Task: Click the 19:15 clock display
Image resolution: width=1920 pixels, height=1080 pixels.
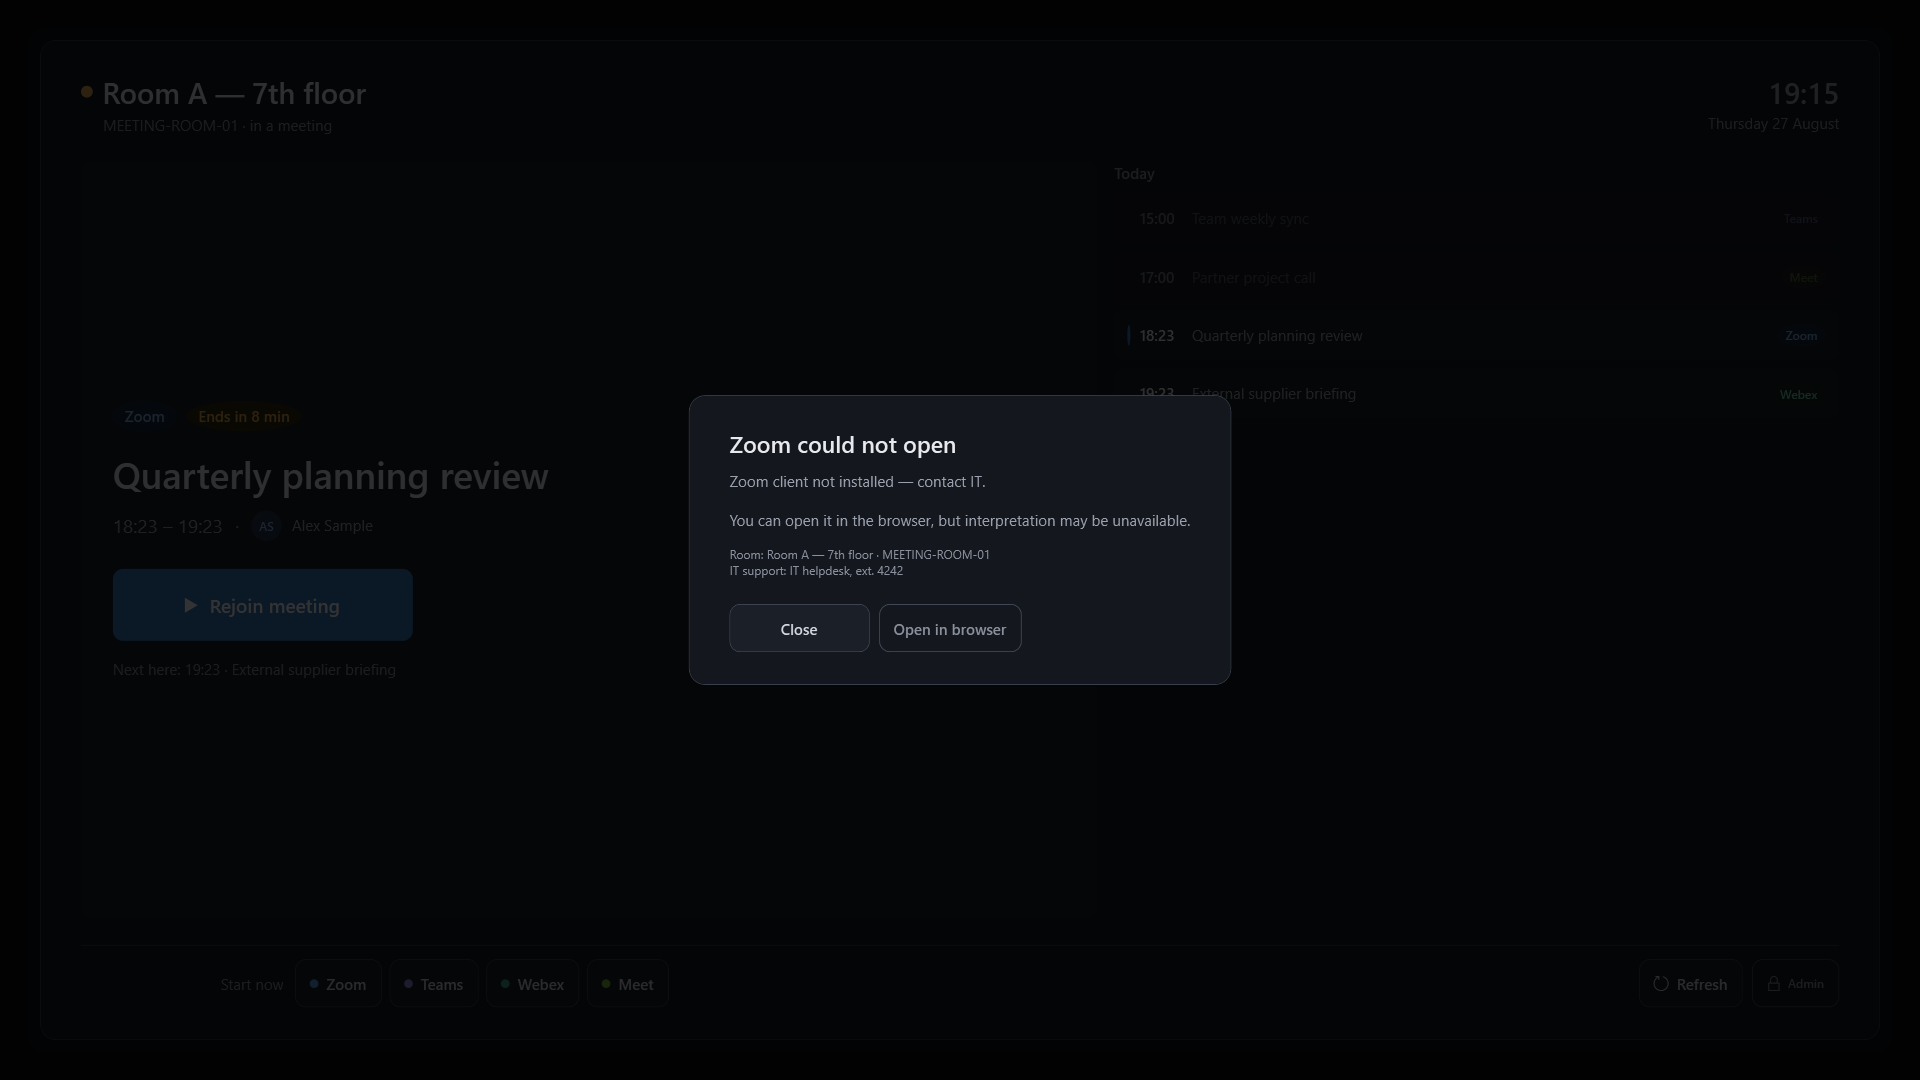Action: click(1803, 94)
